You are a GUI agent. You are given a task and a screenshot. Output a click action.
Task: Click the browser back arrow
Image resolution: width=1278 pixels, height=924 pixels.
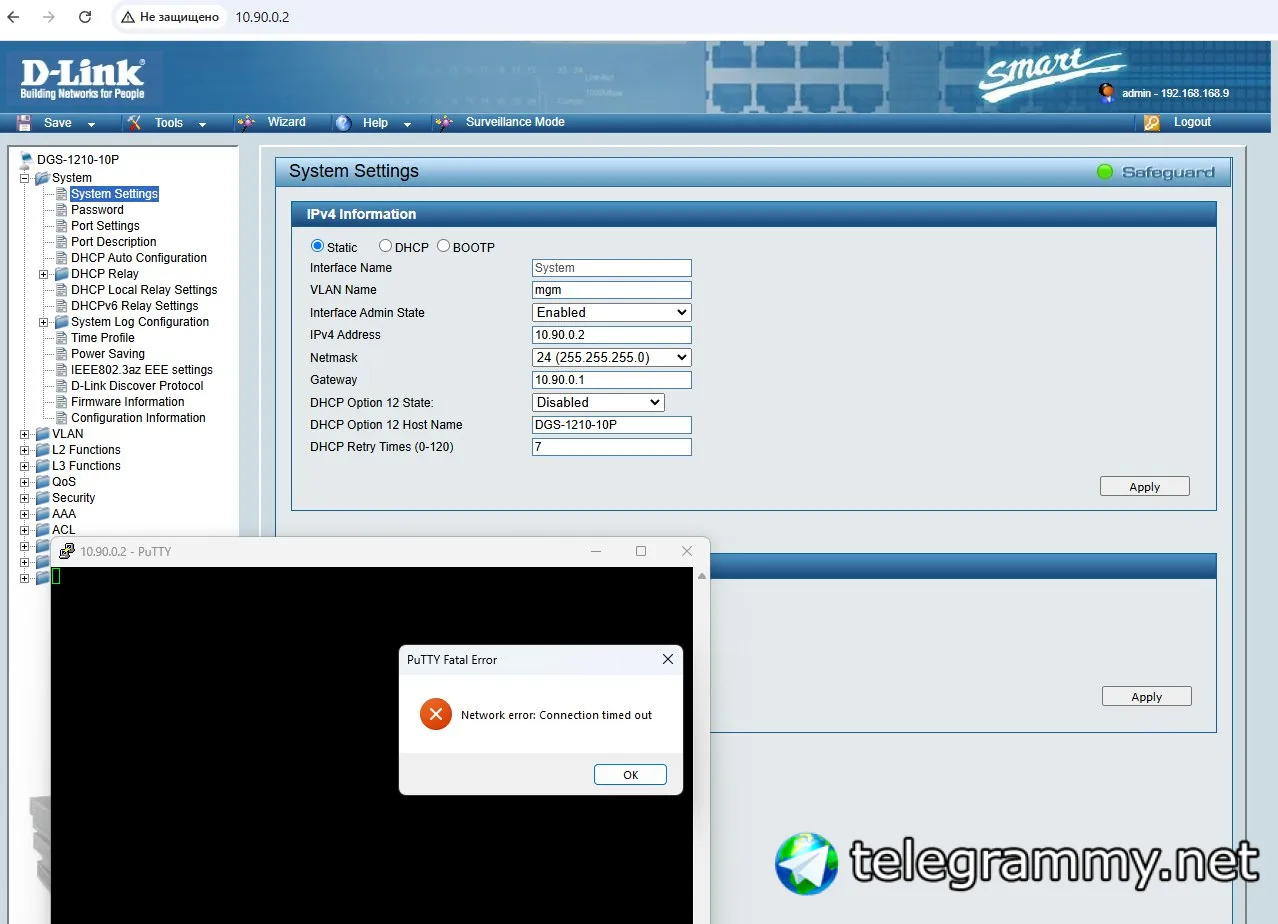(x=13, y=17)
